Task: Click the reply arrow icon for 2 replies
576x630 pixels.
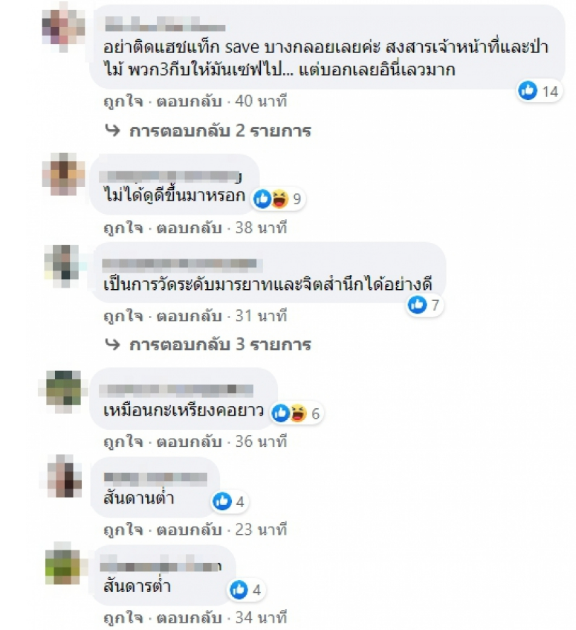Action: [x=112, y=131]
